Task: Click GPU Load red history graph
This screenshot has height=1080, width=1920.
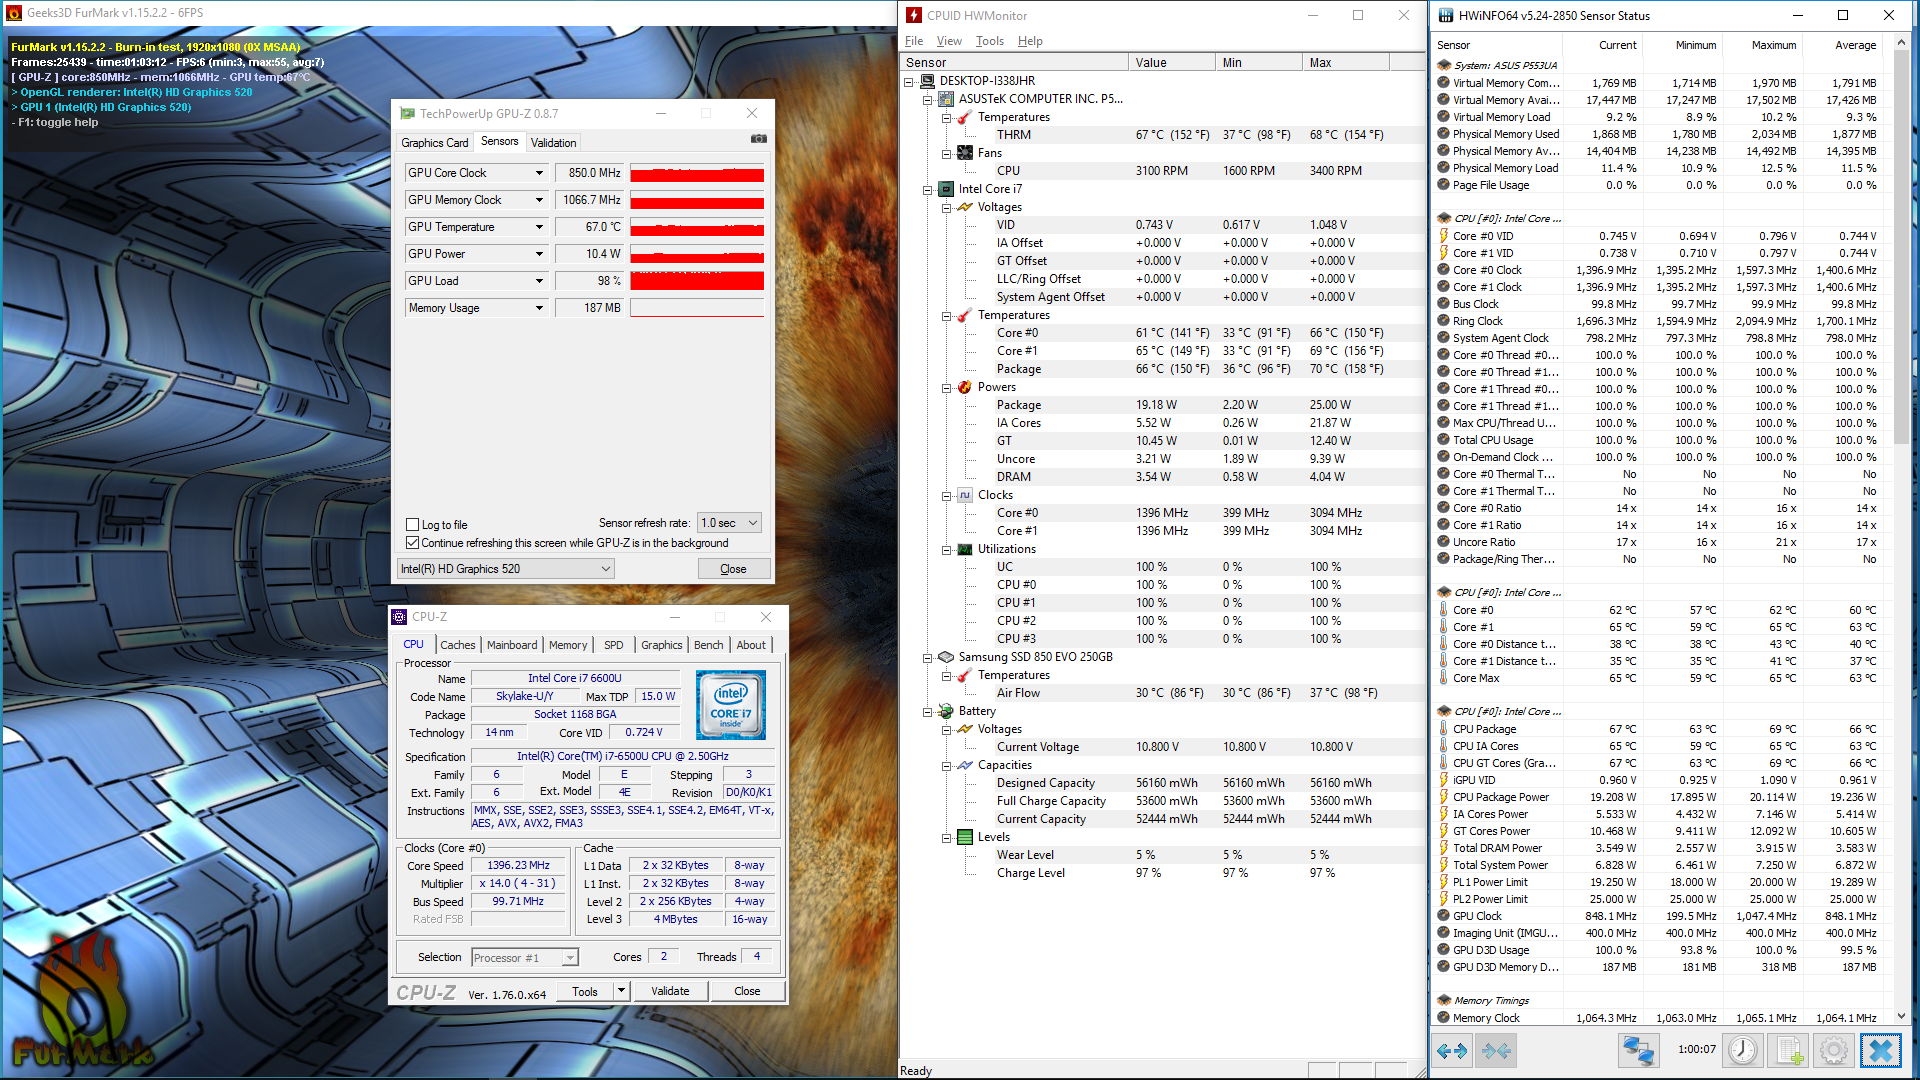Action: pos(697,281)
